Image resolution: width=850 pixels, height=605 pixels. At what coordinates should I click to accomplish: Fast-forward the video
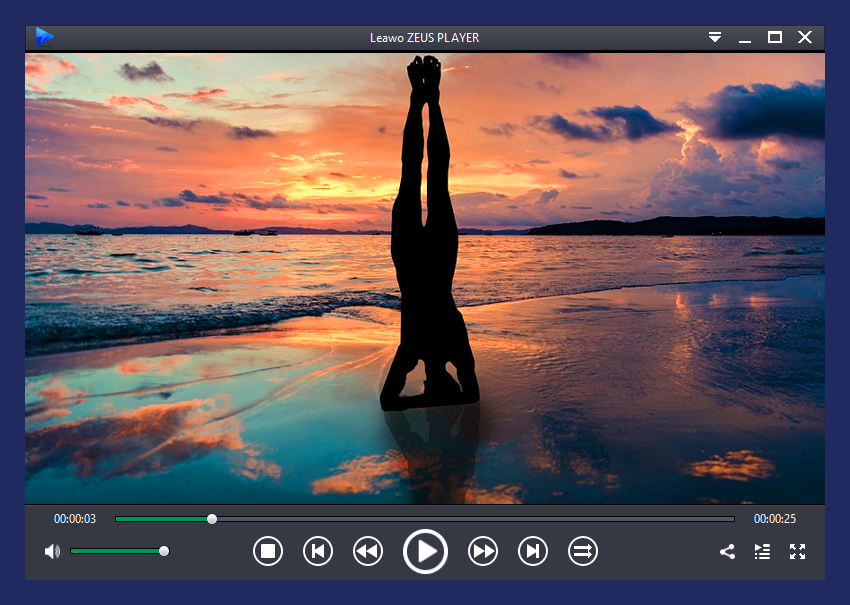(483, 551)
